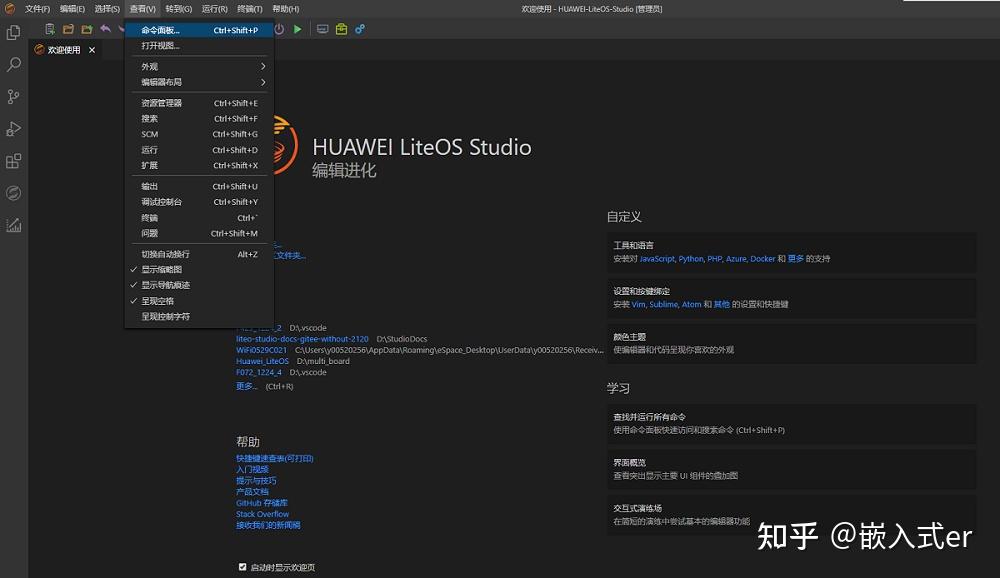Close the 查看(V) menu
1000x578 pixels.
pos(142,9)
